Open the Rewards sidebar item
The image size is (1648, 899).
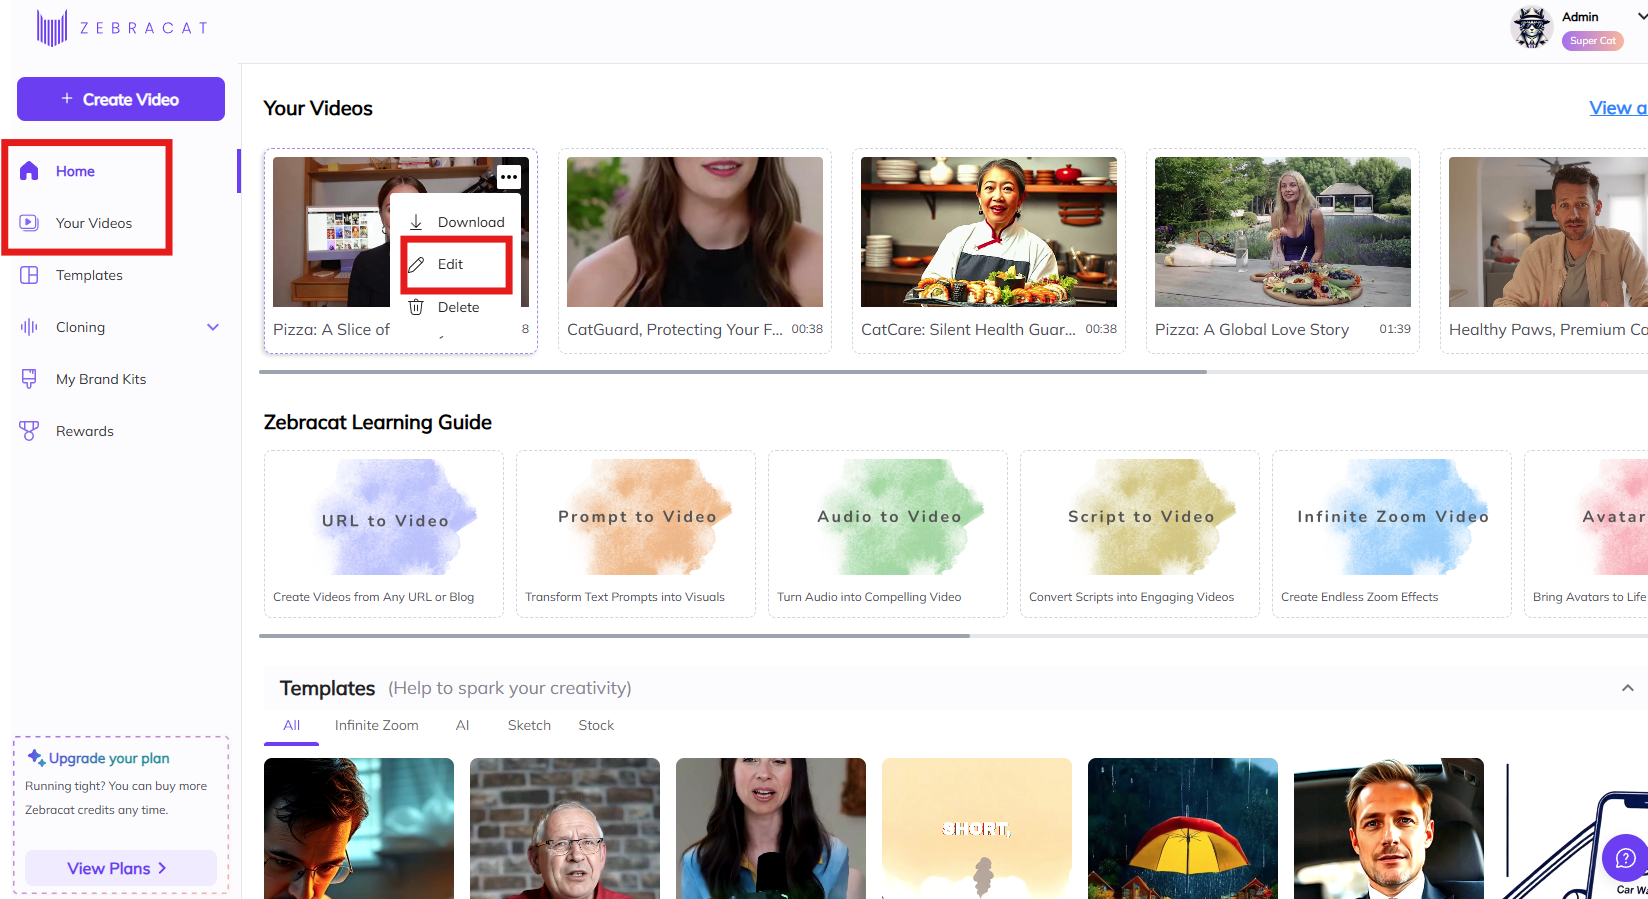[x=85, y=431]
